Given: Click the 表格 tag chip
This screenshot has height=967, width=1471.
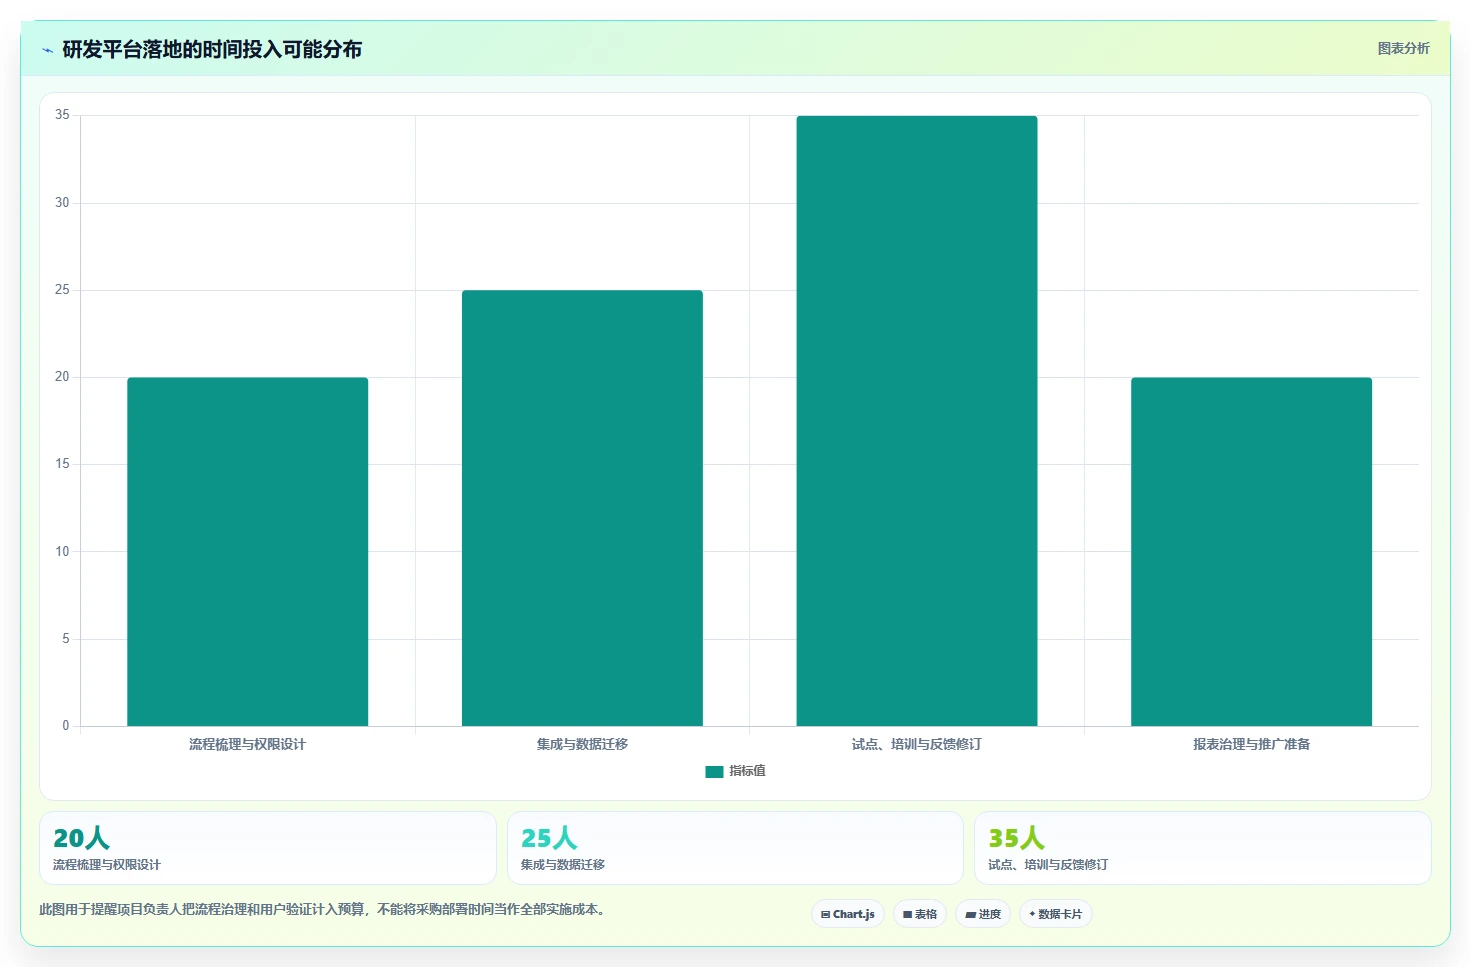Looking at the screenshot, I should 920,914.
